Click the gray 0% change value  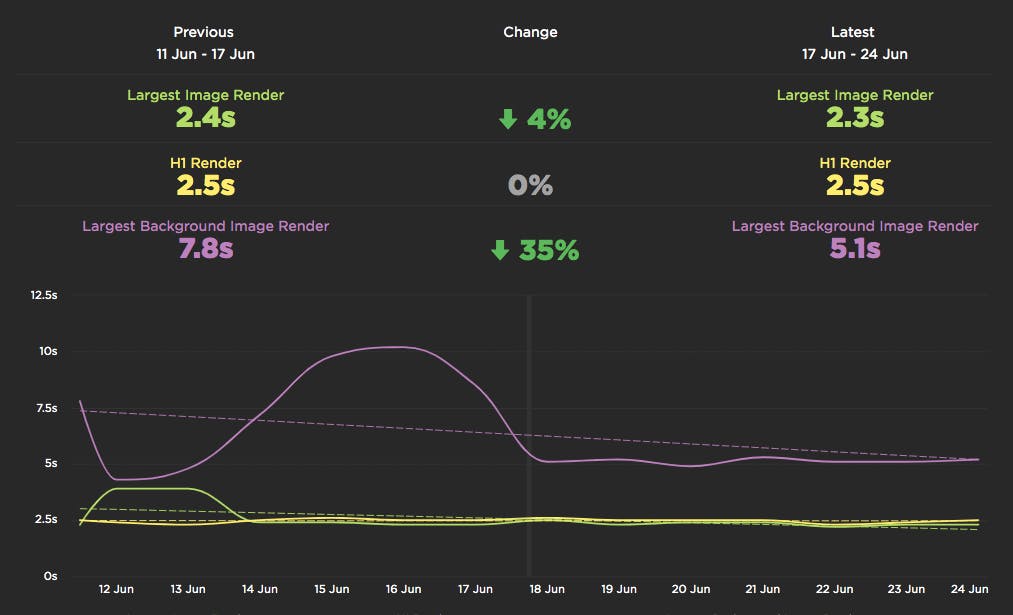(x=530, y=186)
